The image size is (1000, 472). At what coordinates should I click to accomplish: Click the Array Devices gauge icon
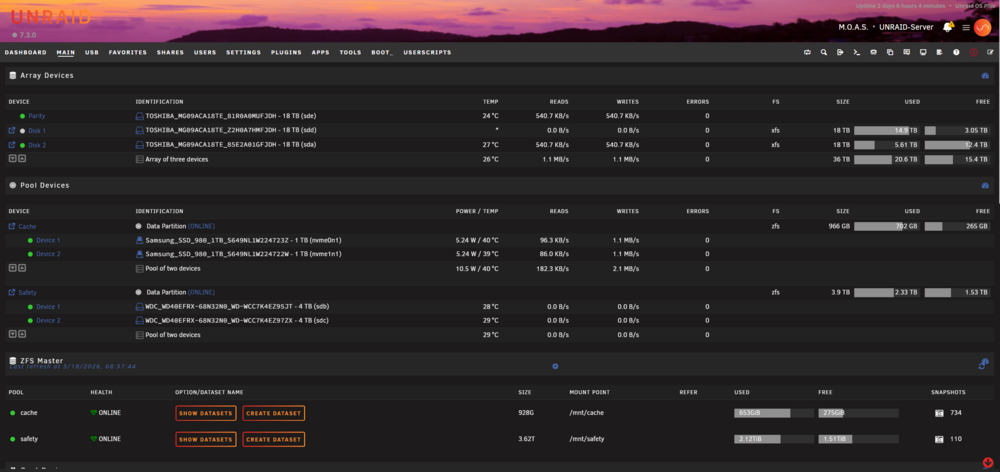985,75
